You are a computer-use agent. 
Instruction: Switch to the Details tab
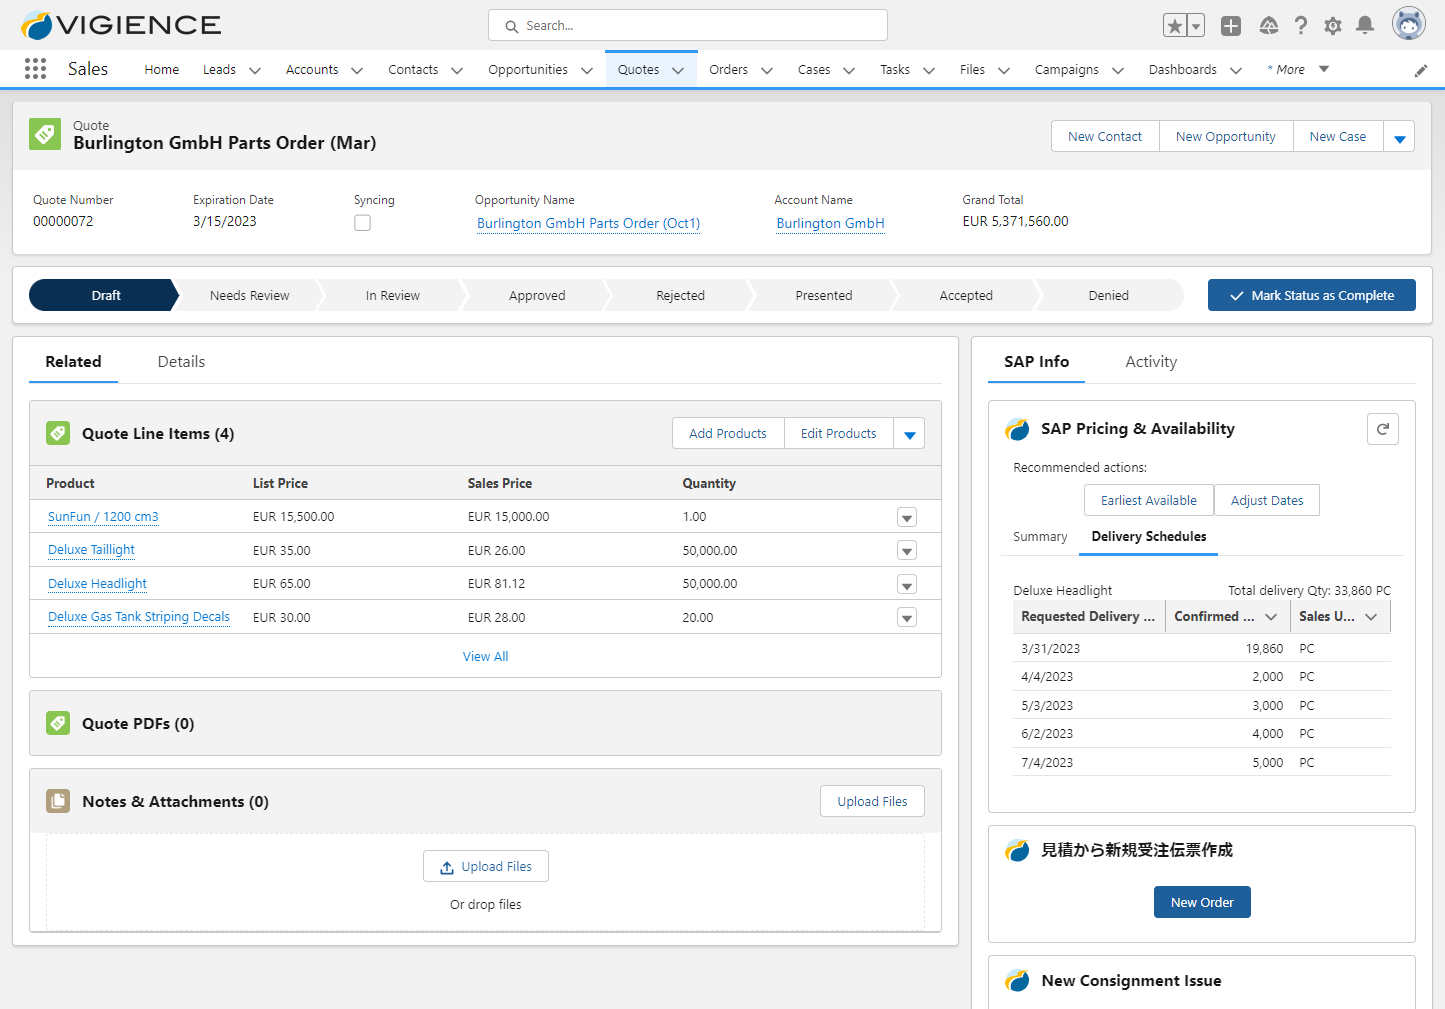181,362
